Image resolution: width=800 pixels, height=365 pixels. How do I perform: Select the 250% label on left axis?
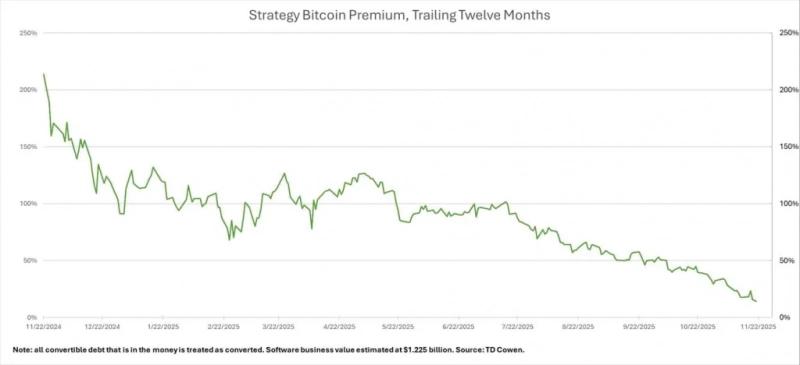pyautogui.click(x=29, y=33)
